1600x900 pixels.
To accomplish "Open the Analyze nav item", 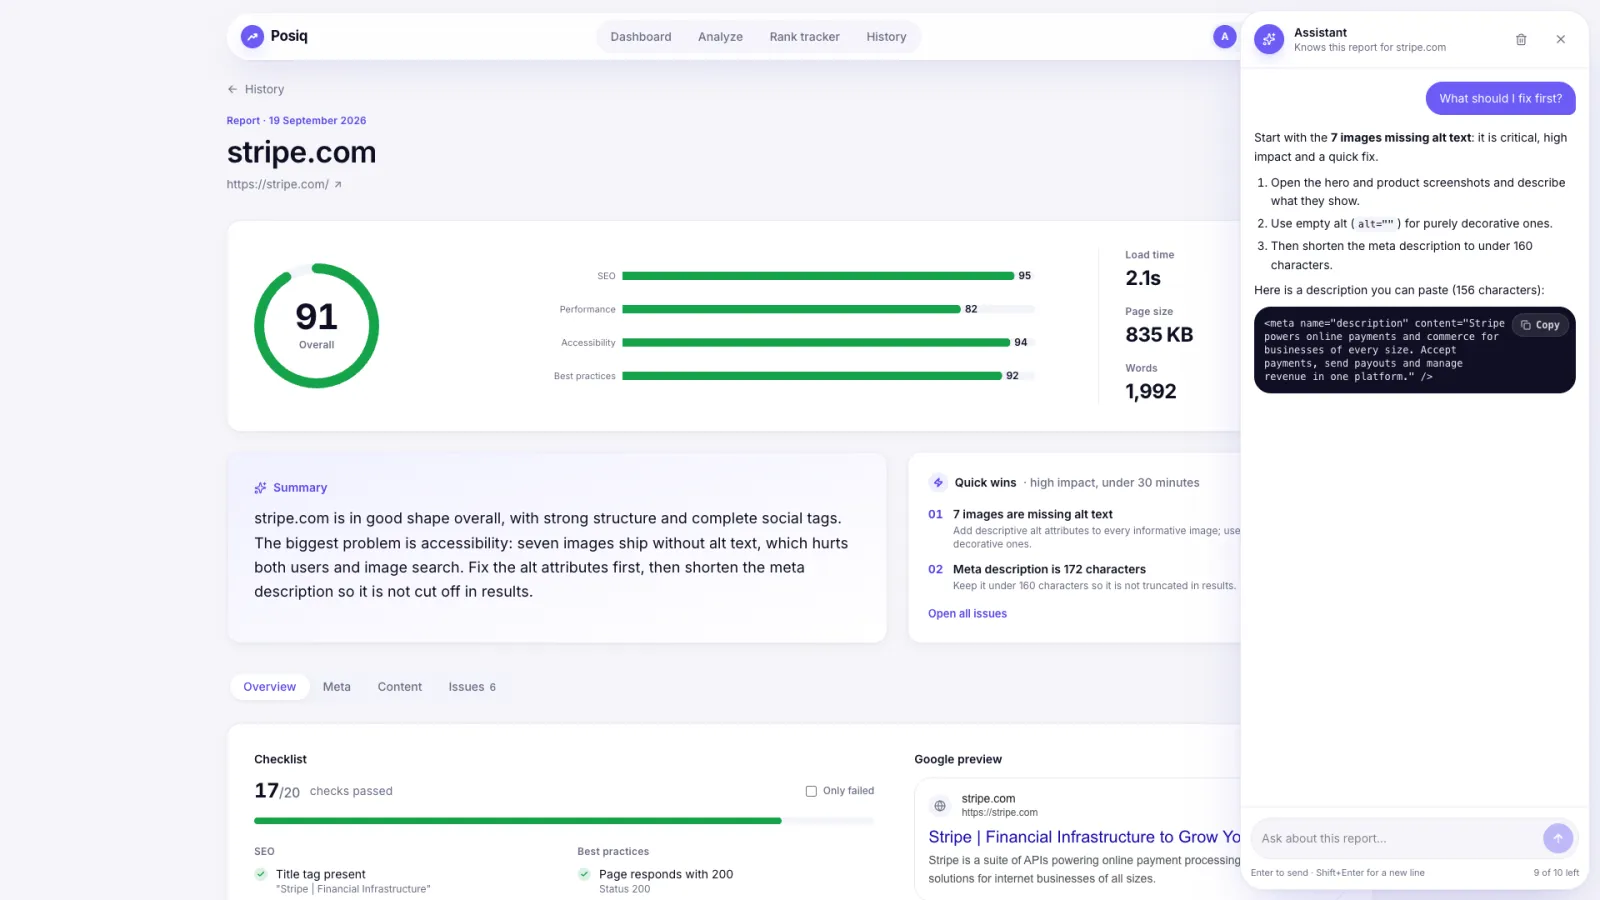I will tap(720, 37).
